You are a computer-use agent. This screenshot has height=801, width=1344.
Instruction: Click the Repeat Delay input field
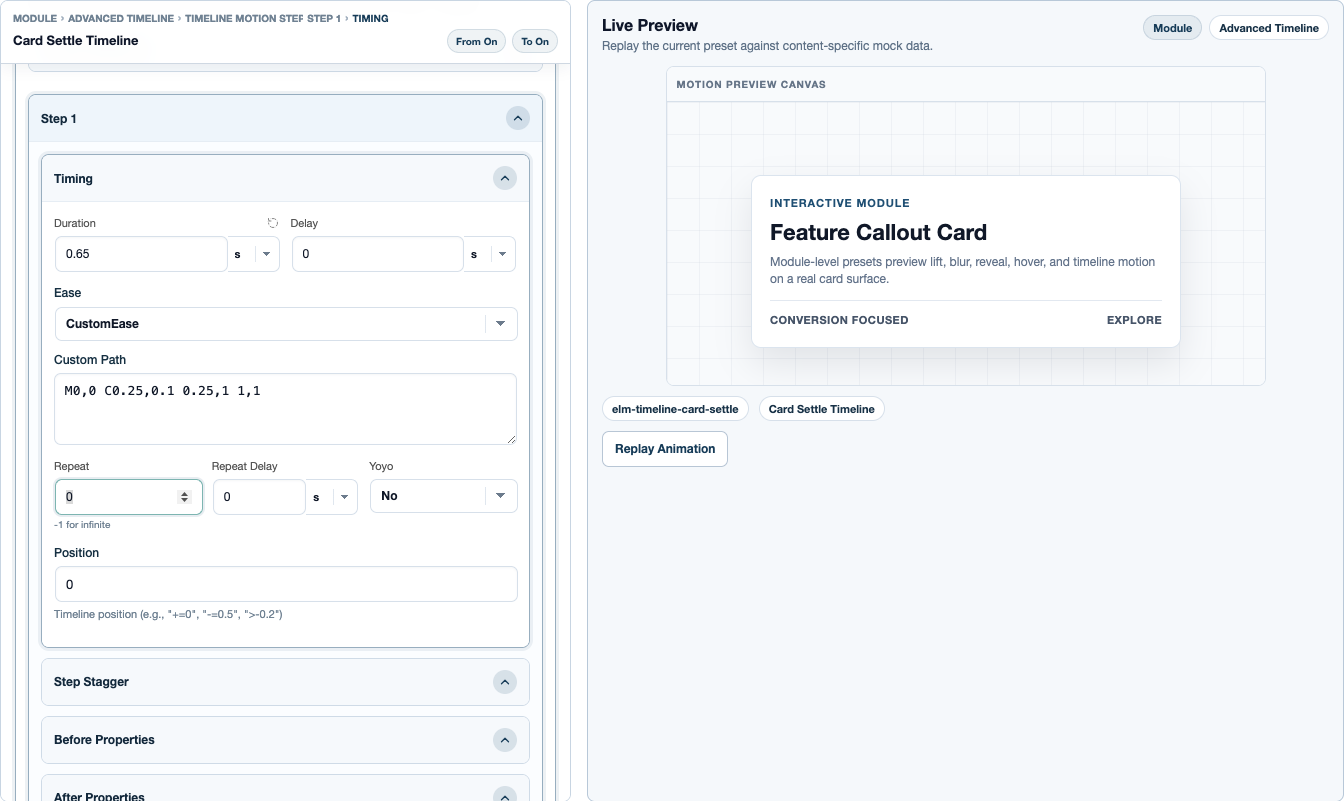(259, 497)
